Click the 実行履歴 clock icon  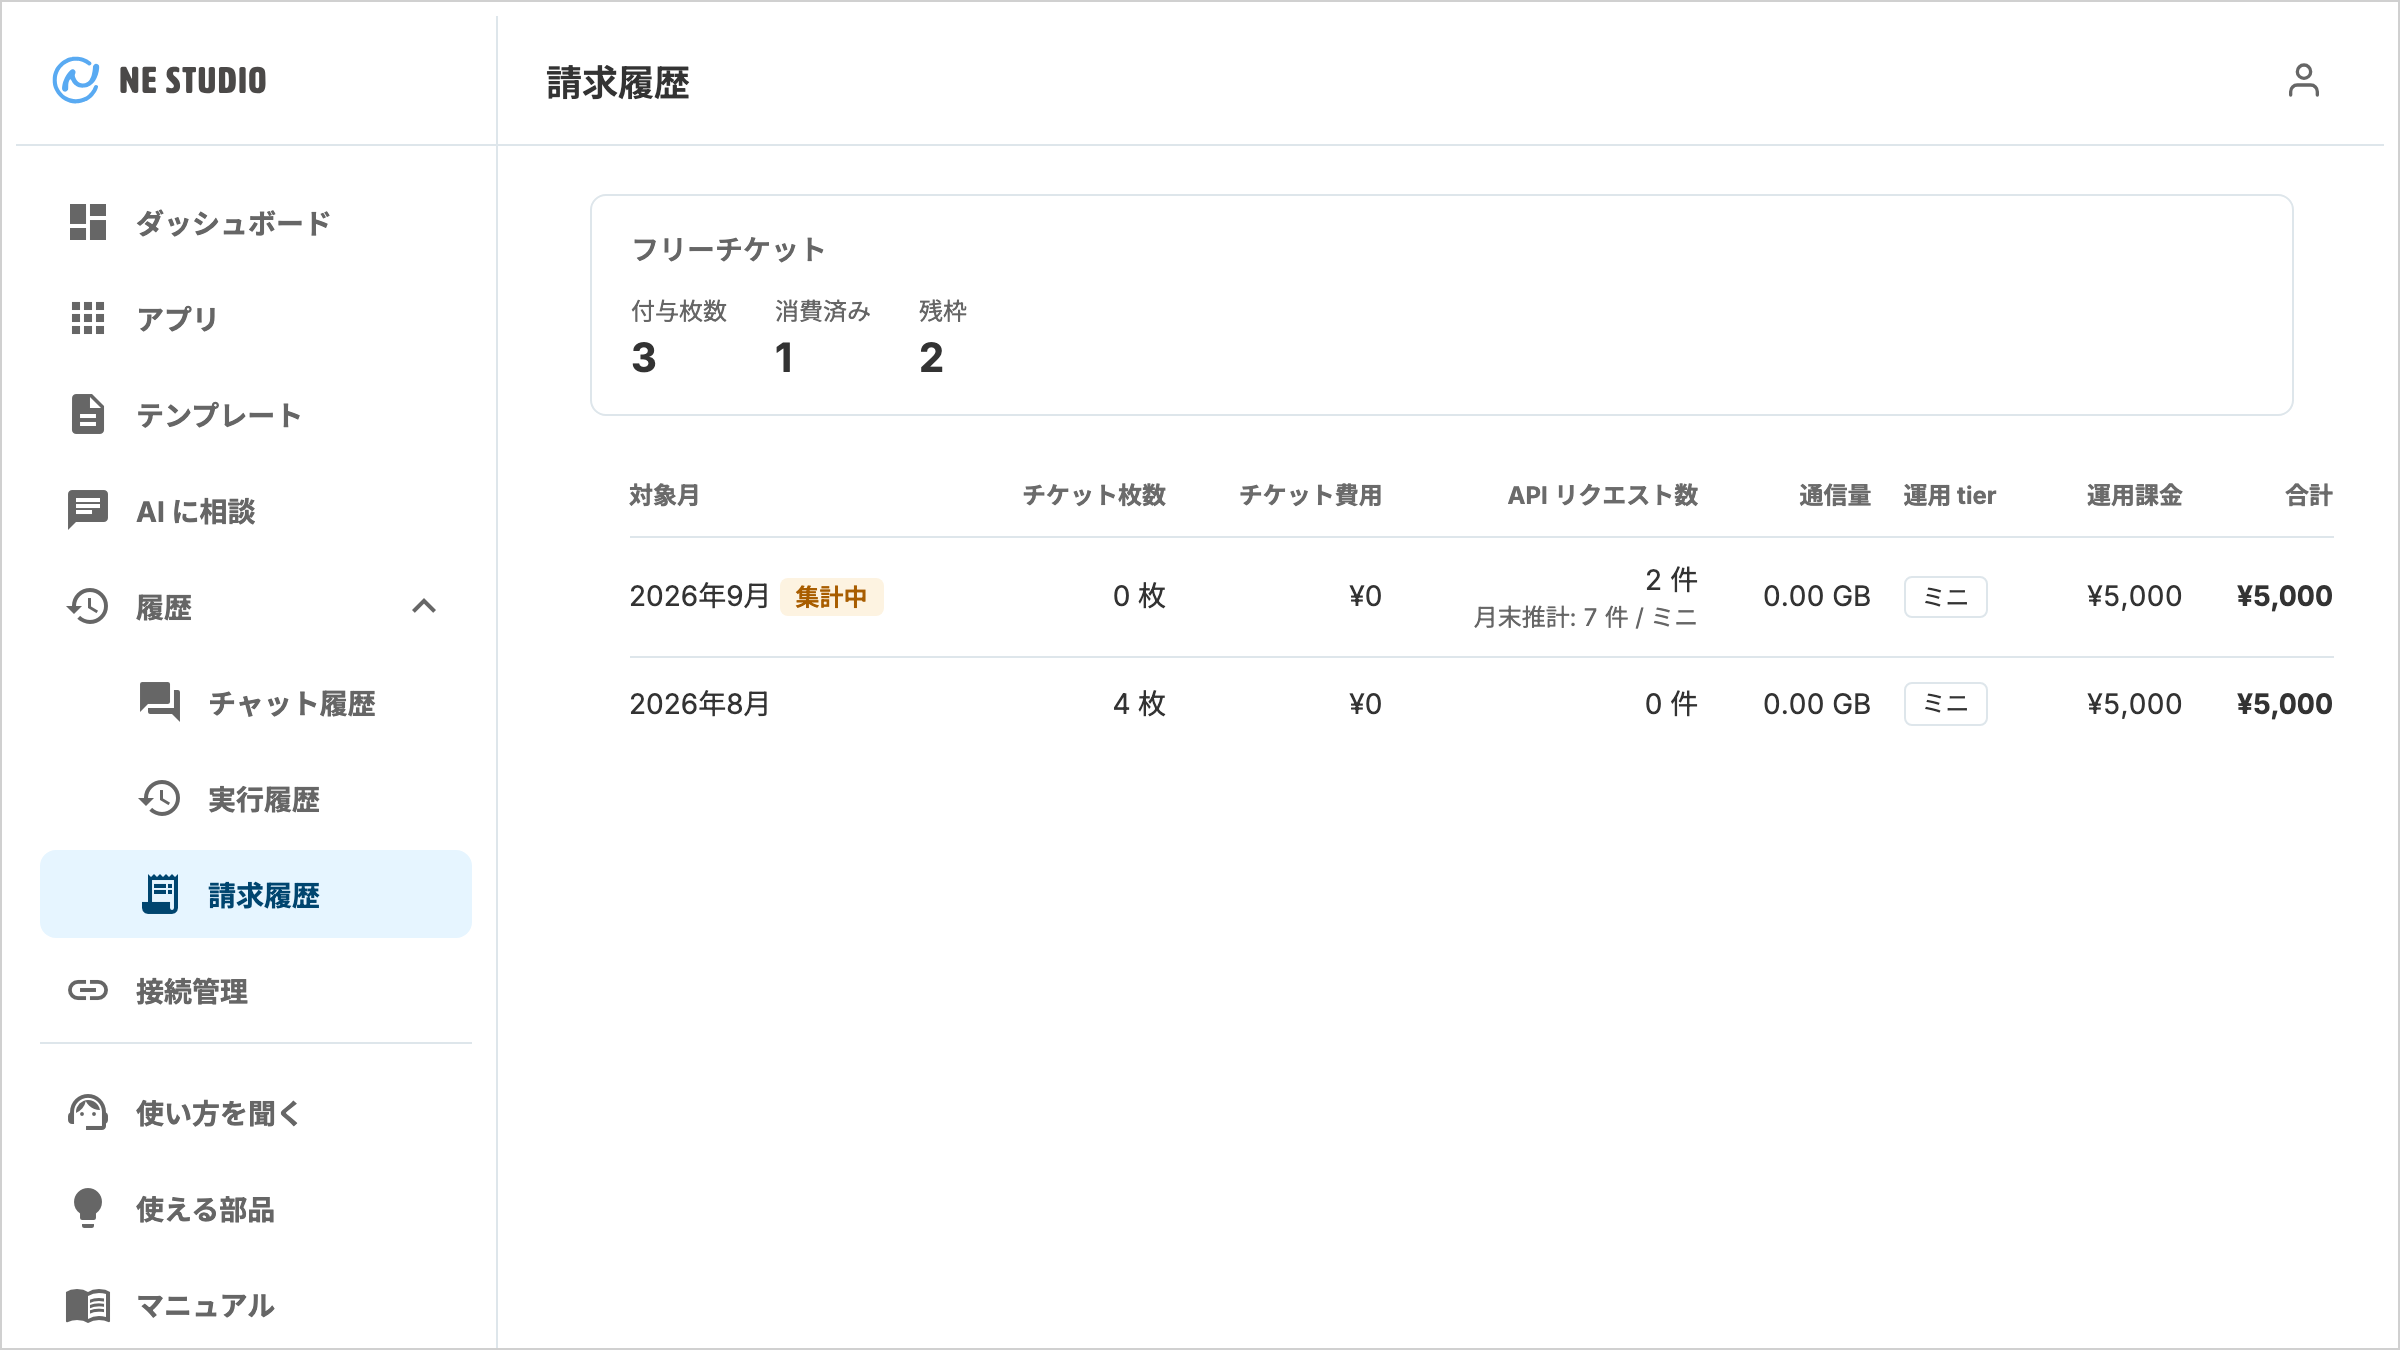[160, 798]
